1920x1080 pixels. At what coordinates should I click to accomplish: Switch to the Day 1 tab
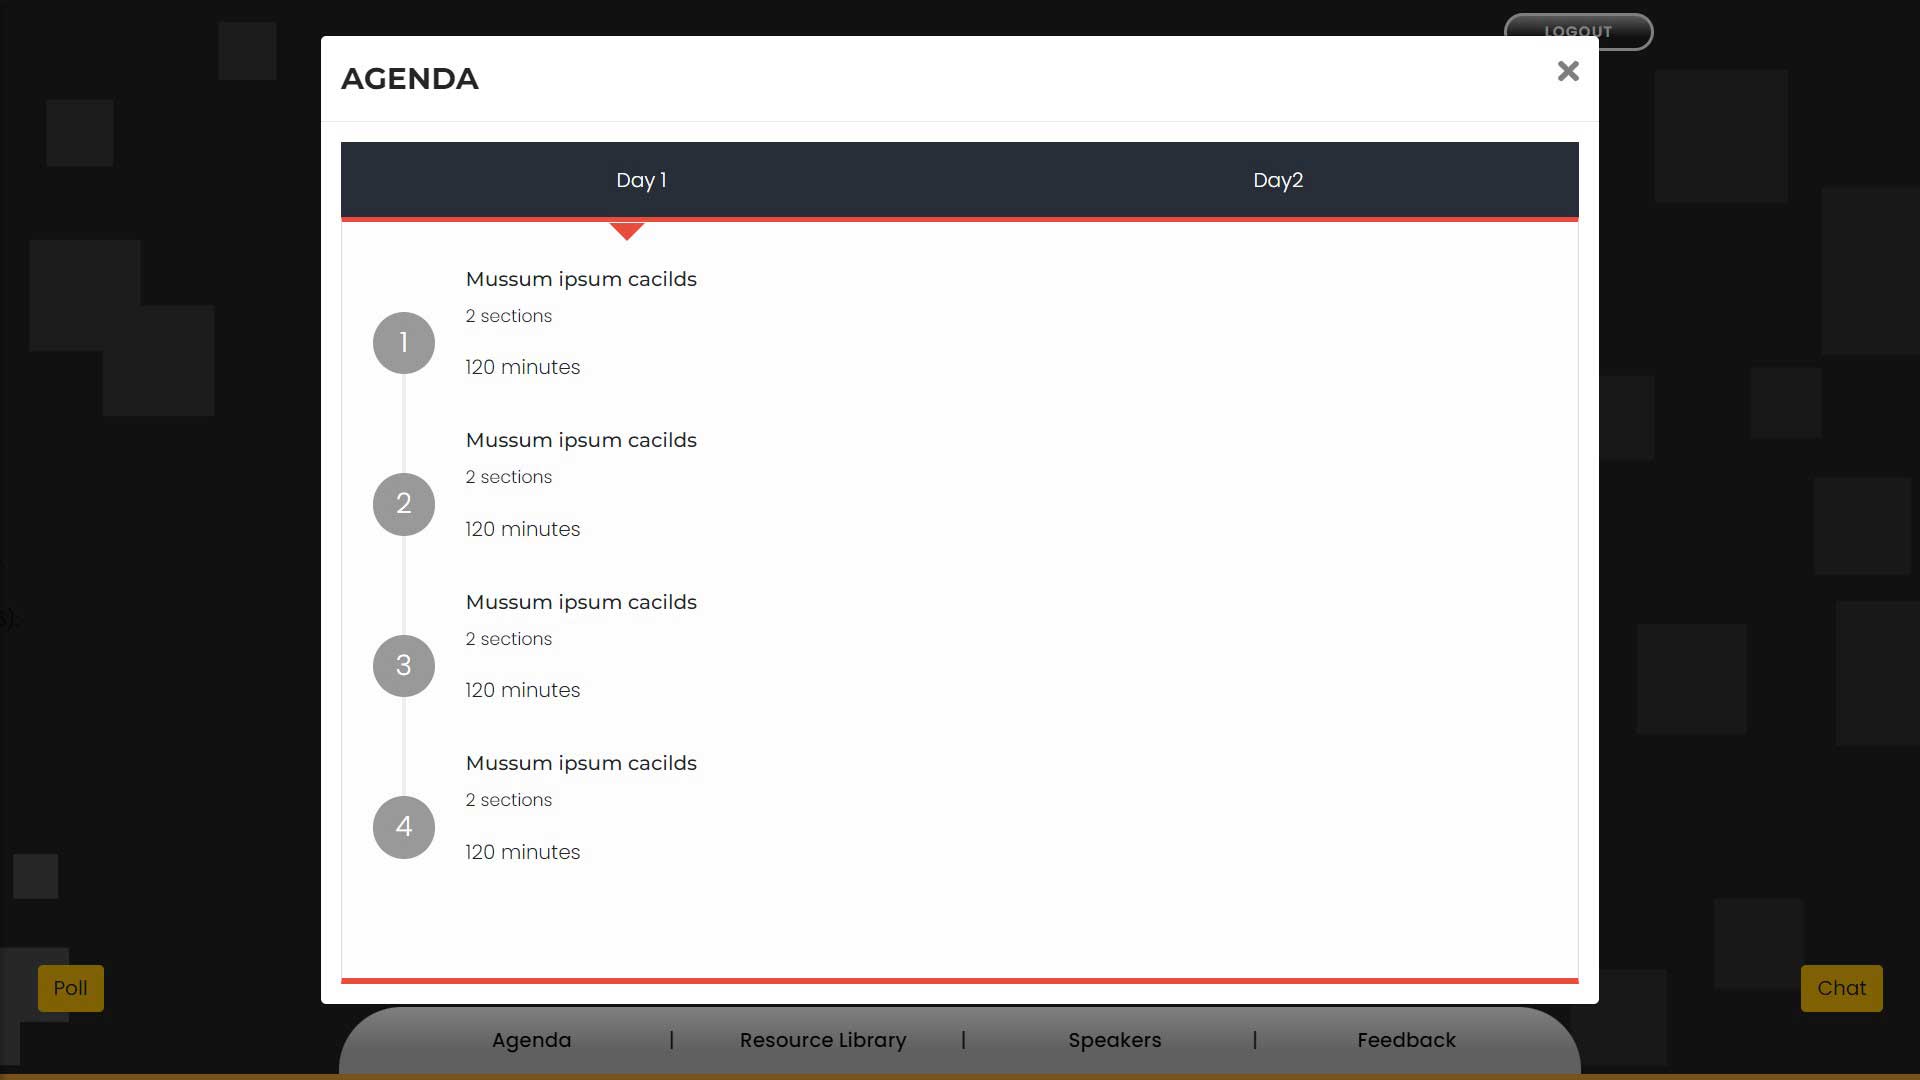pyautogui.click(x=641, y=180)
